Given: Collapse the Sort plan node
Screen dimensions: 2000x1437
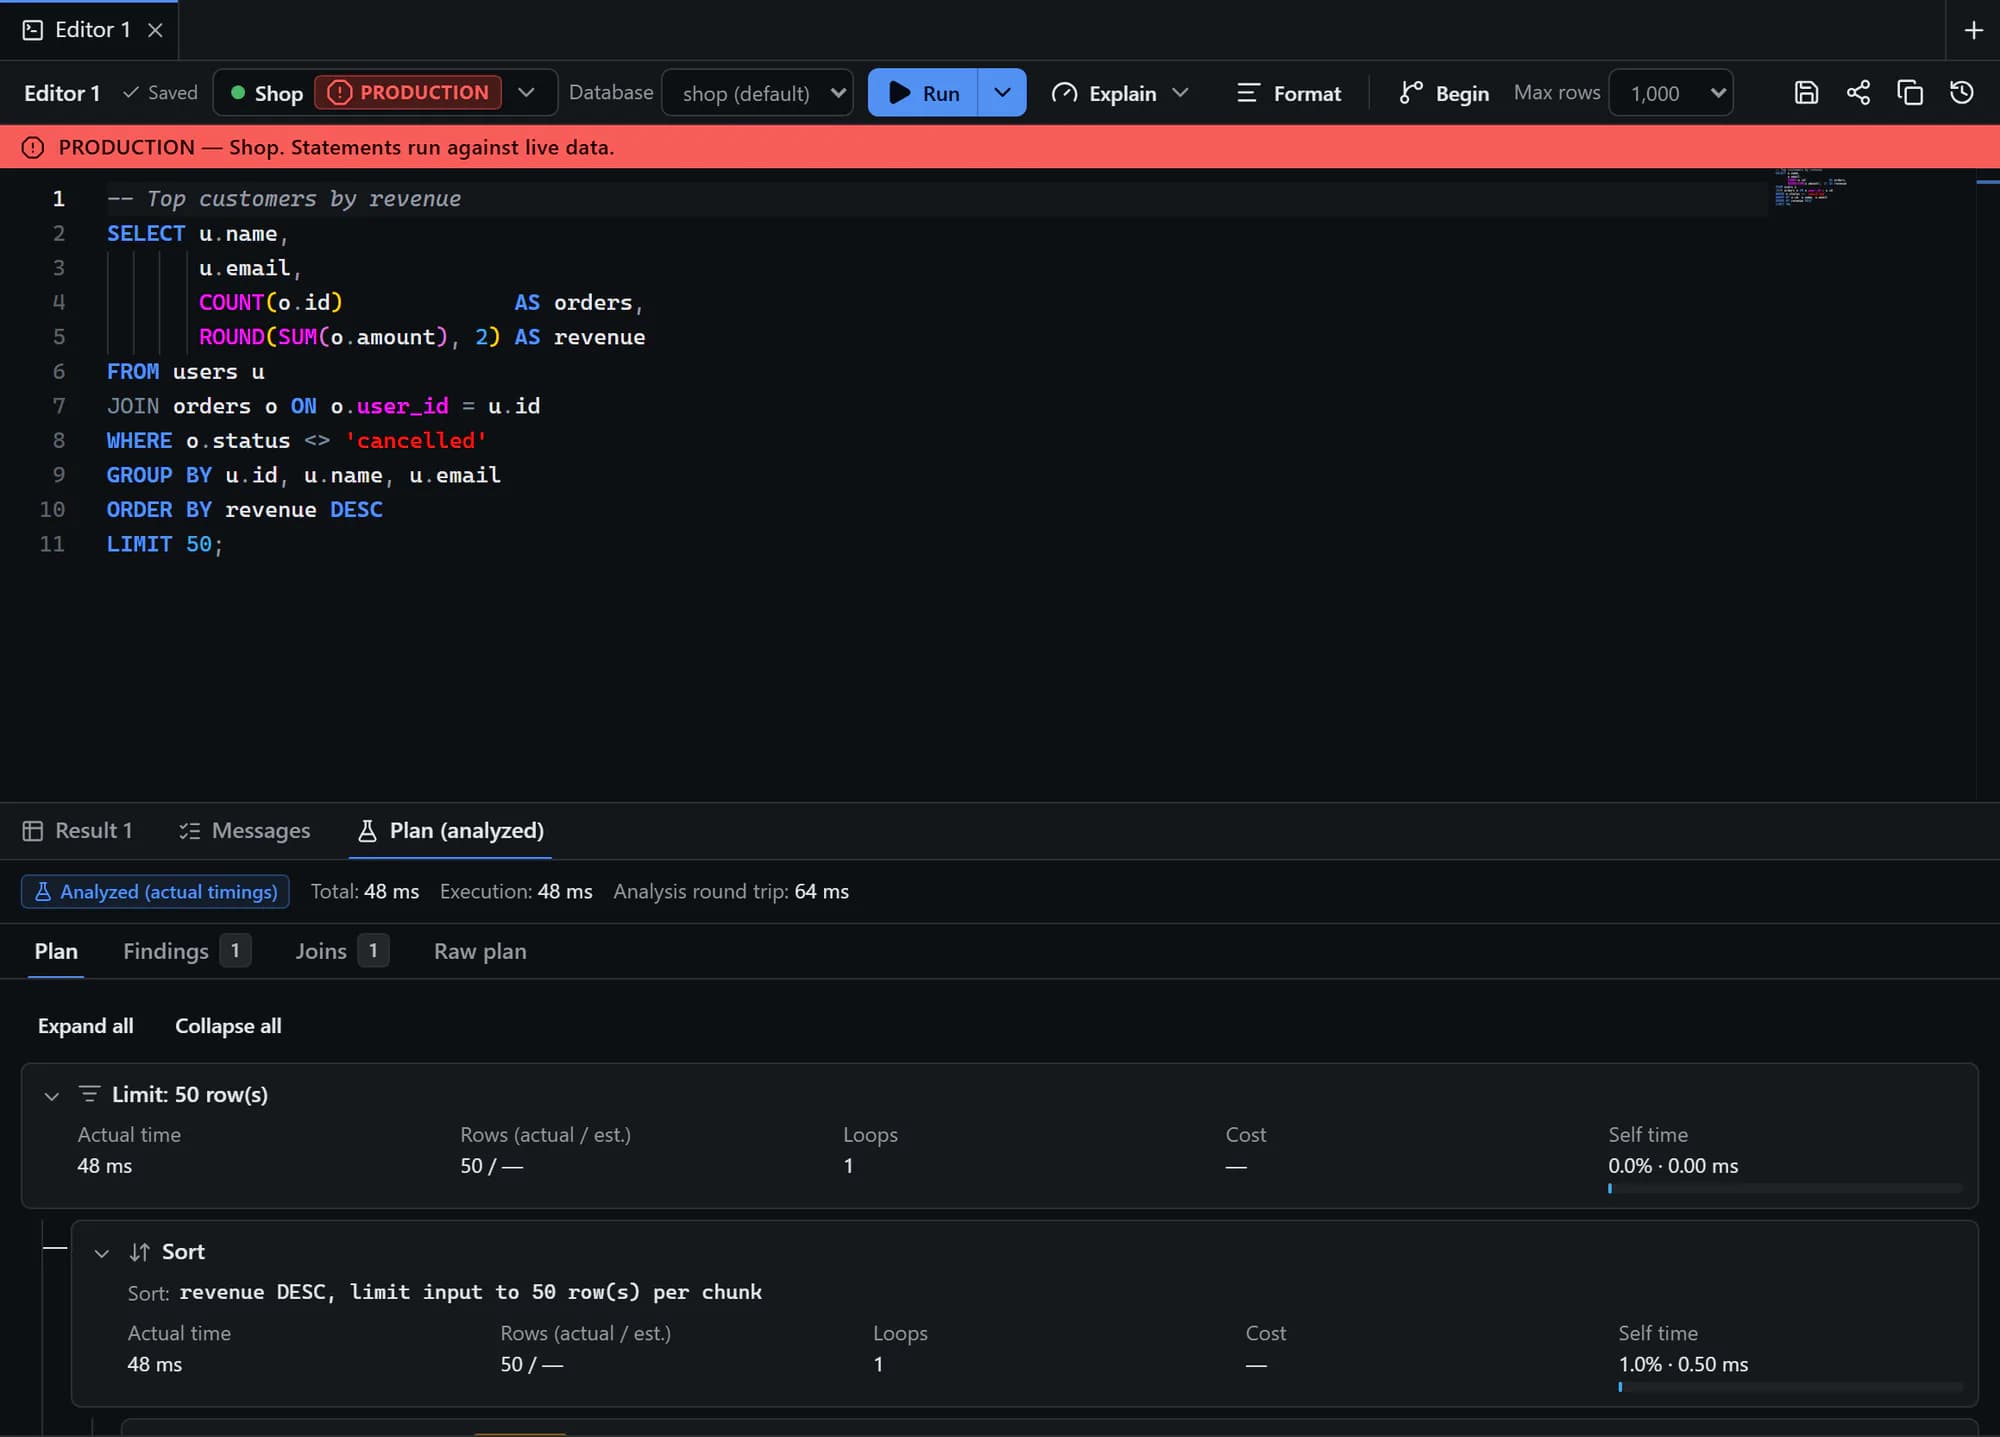Looking at the screenshot, I should [102, 1253].
